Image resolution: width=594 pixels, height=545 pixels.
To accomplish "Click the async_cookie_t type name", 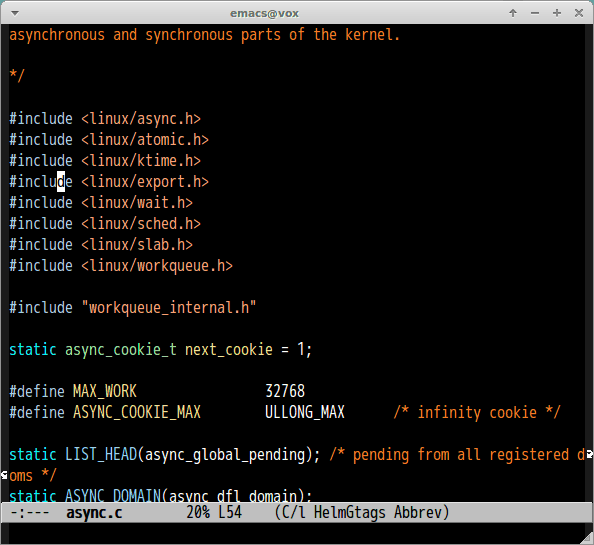I will (x=121, y=350).
